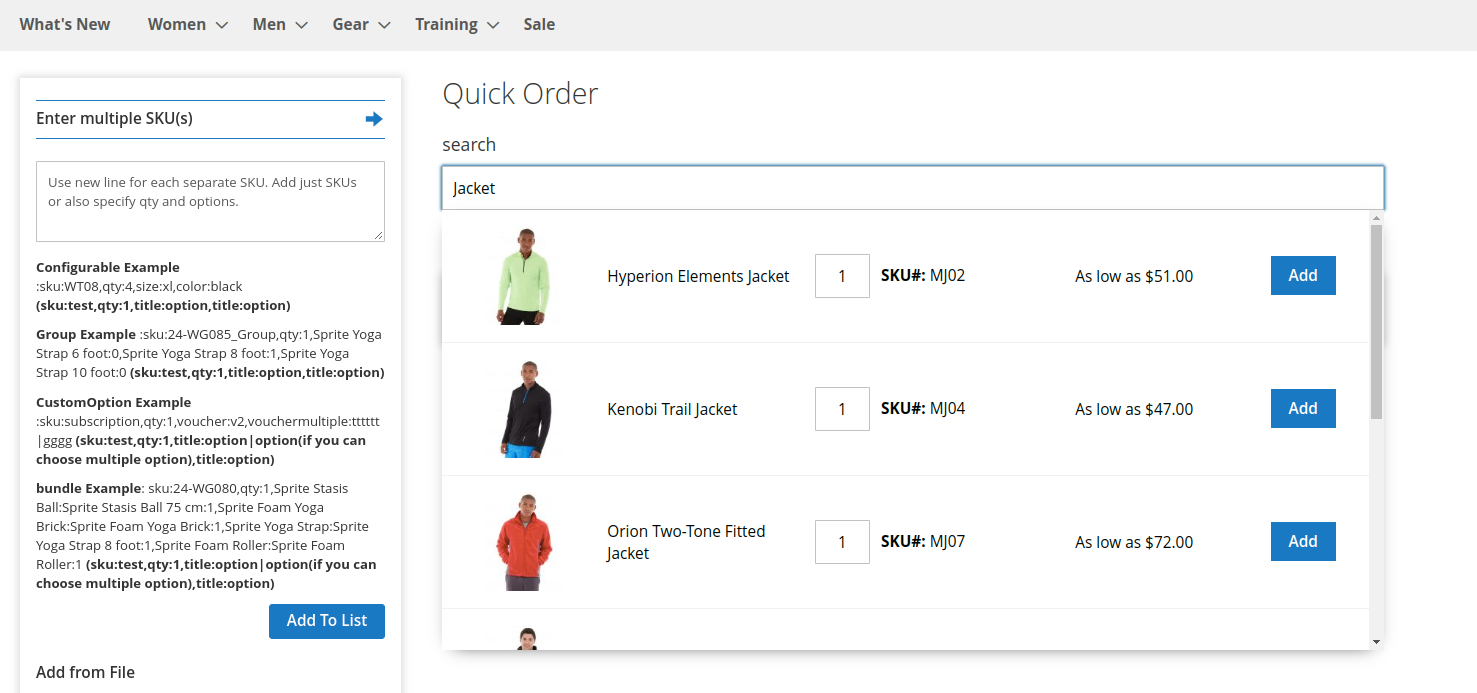The width and height of the screenshot is (1477, 693).
Task: Go to the What's New page
Action: 65,25
